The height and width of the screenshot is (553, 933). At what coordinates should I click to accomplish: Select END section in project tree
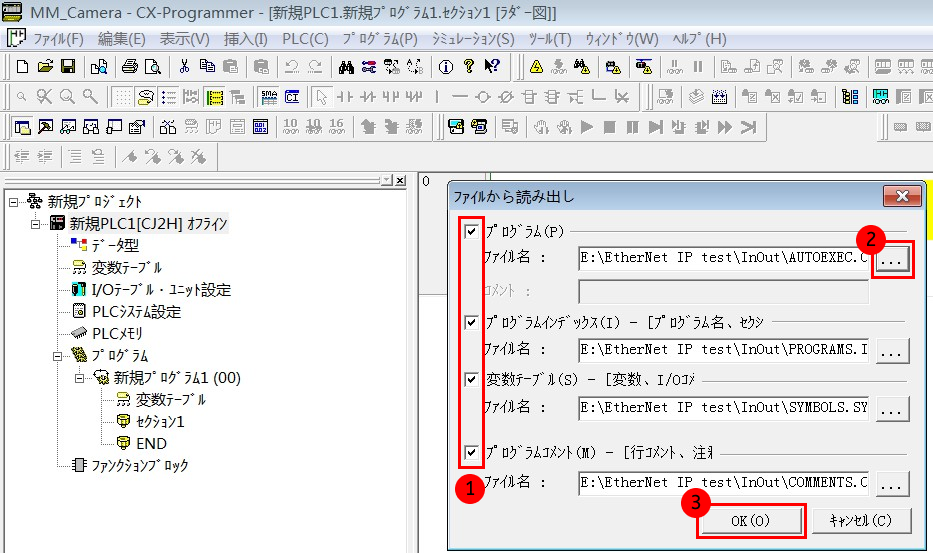[x=151, y=444]
